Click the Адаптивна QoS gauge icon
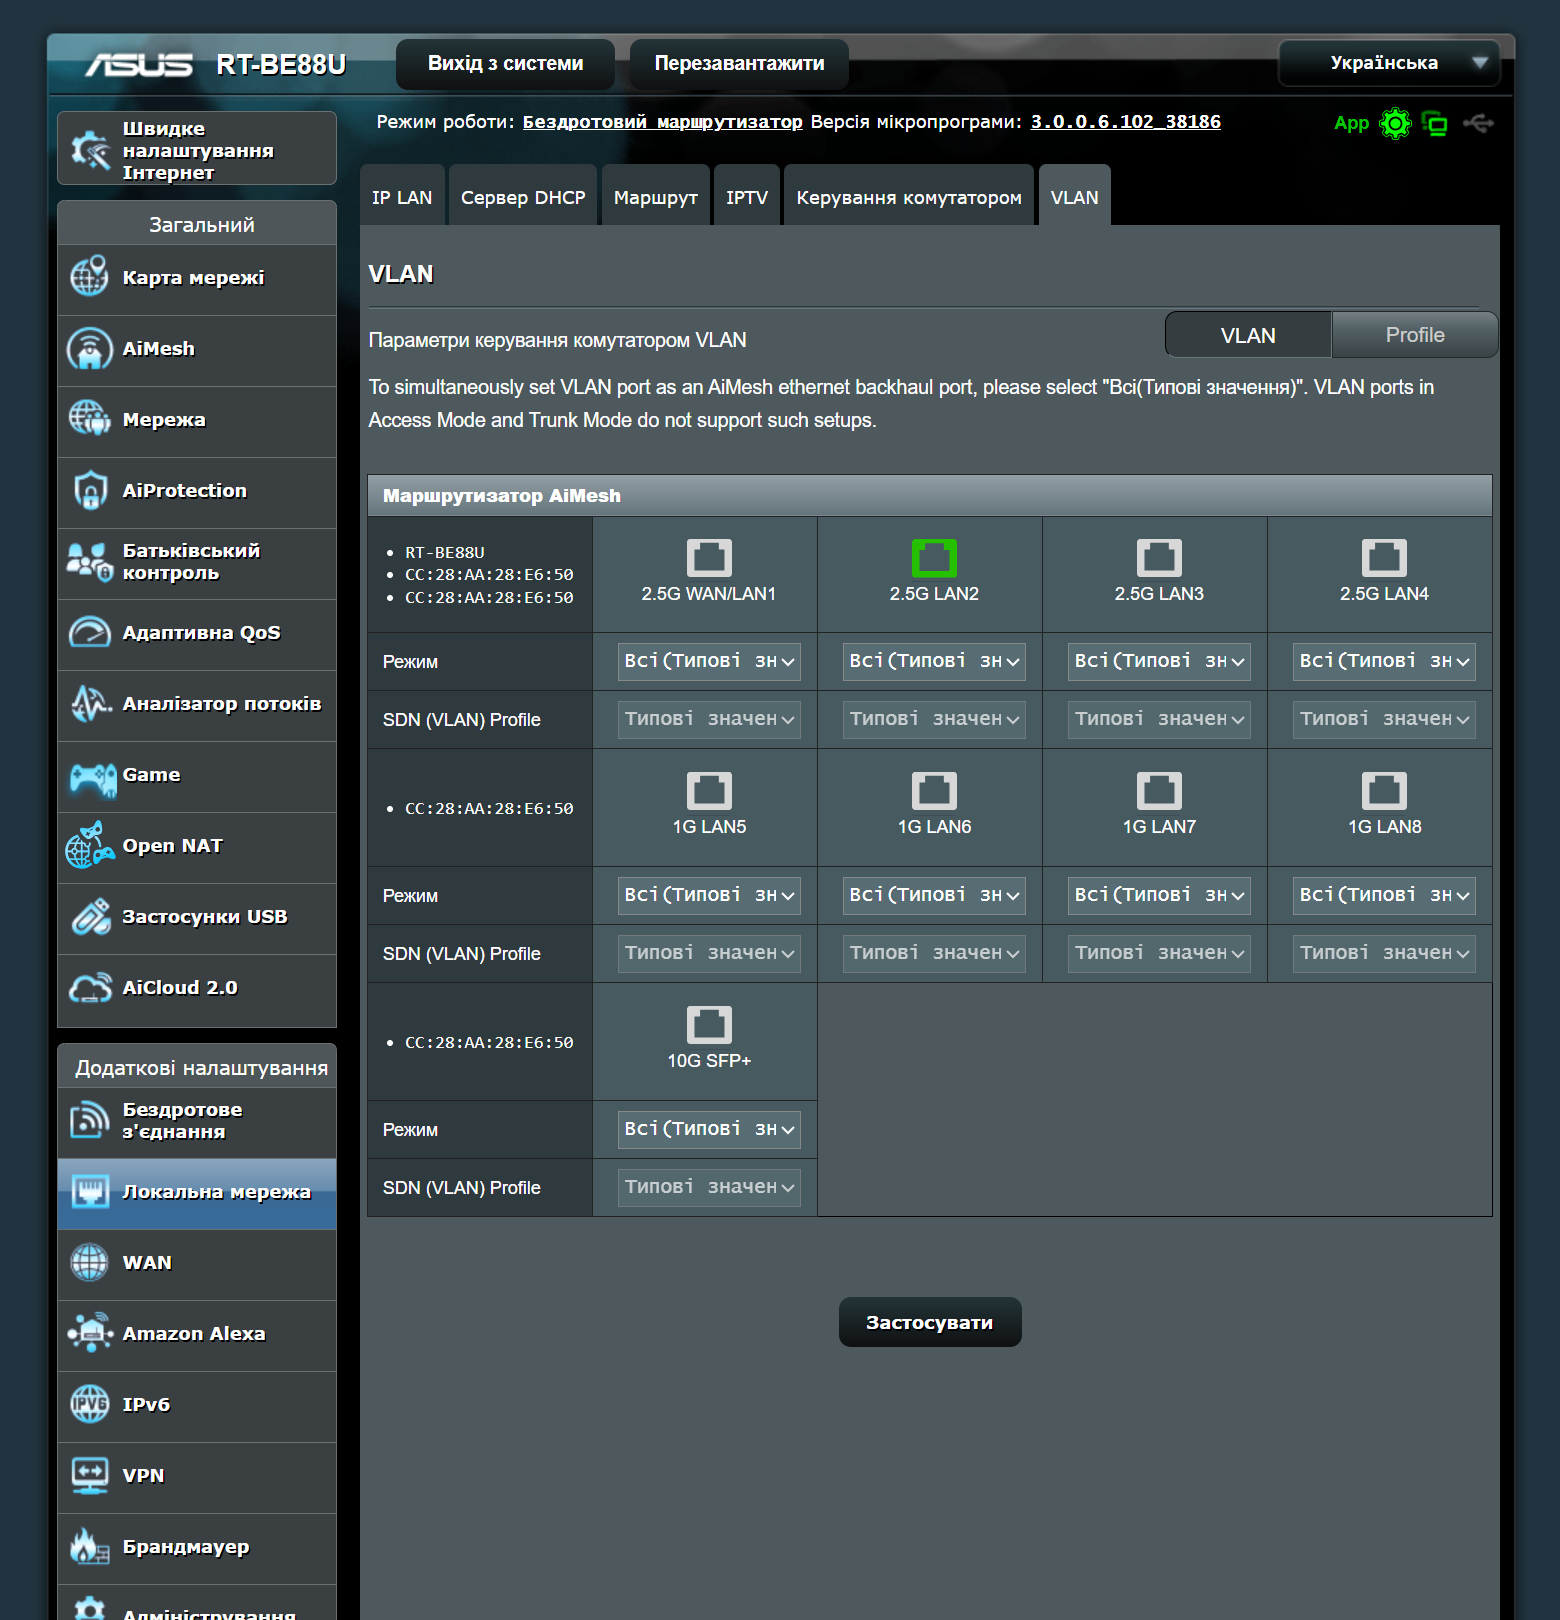 (x=89, y=632)
